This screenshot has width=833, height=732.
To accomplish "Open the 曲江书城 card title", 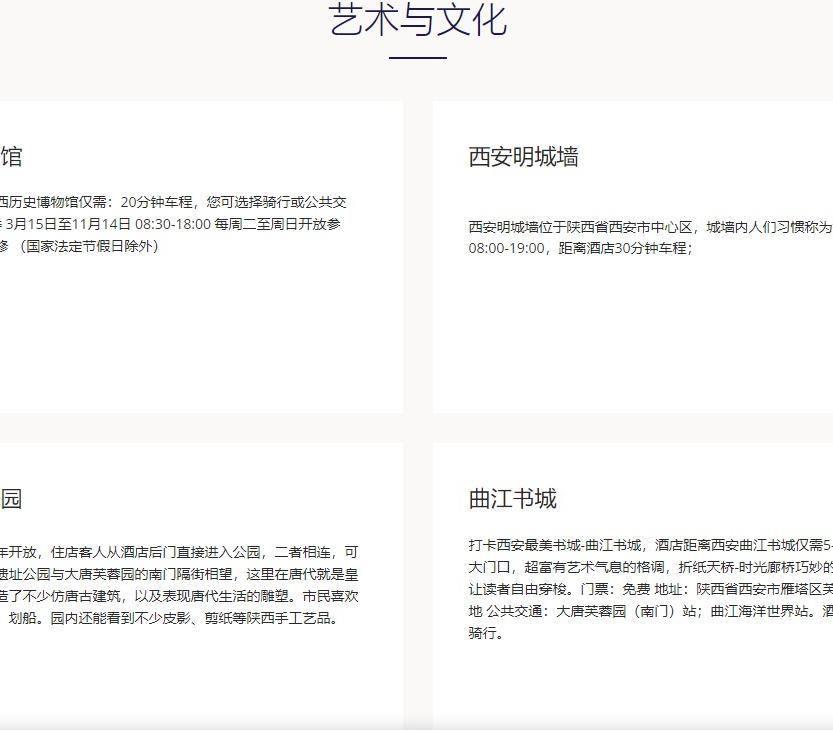I will click(512, 499).
